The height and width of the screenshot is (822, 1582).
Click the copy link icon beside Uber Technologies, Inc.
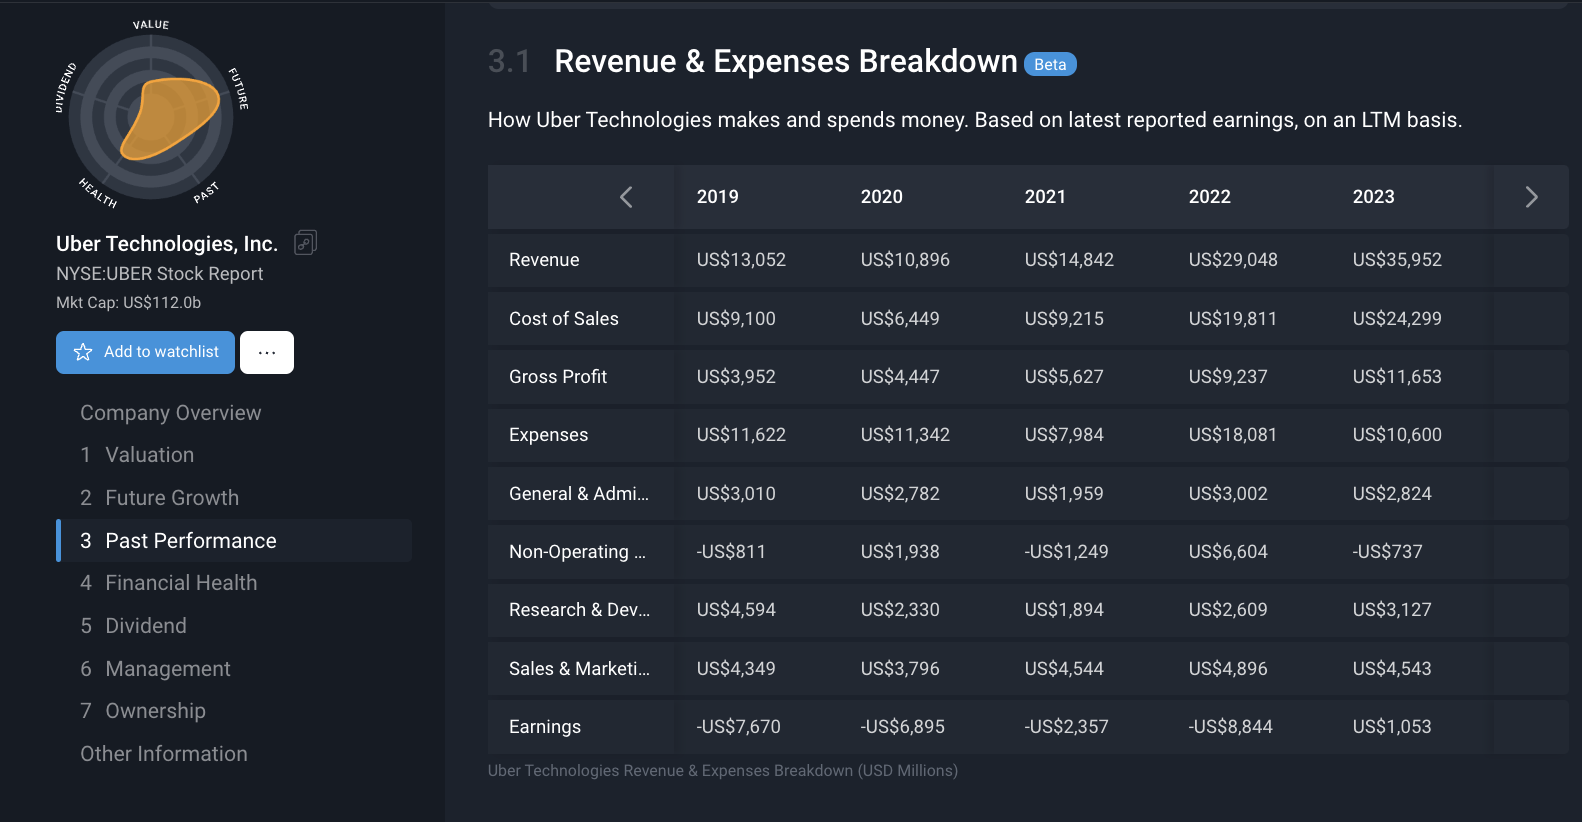click(x=305, y=243)
